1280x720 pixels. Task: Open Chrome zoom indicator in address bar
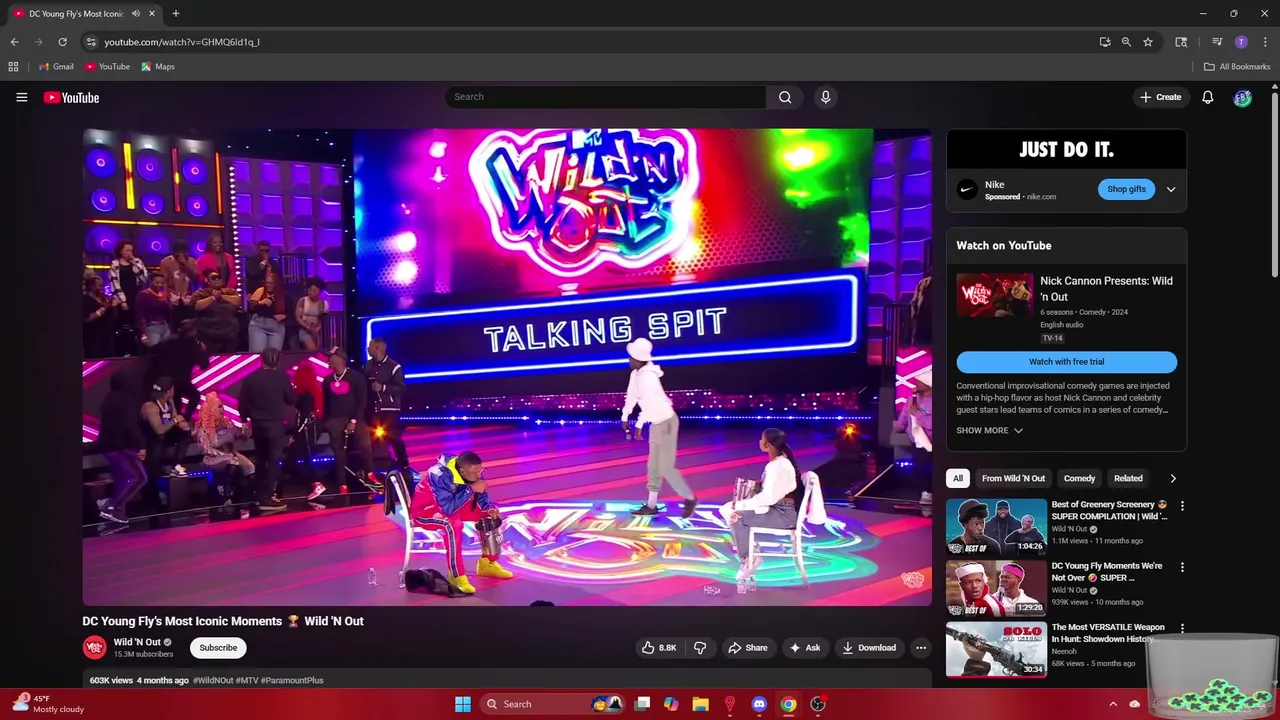[1126, 42]
